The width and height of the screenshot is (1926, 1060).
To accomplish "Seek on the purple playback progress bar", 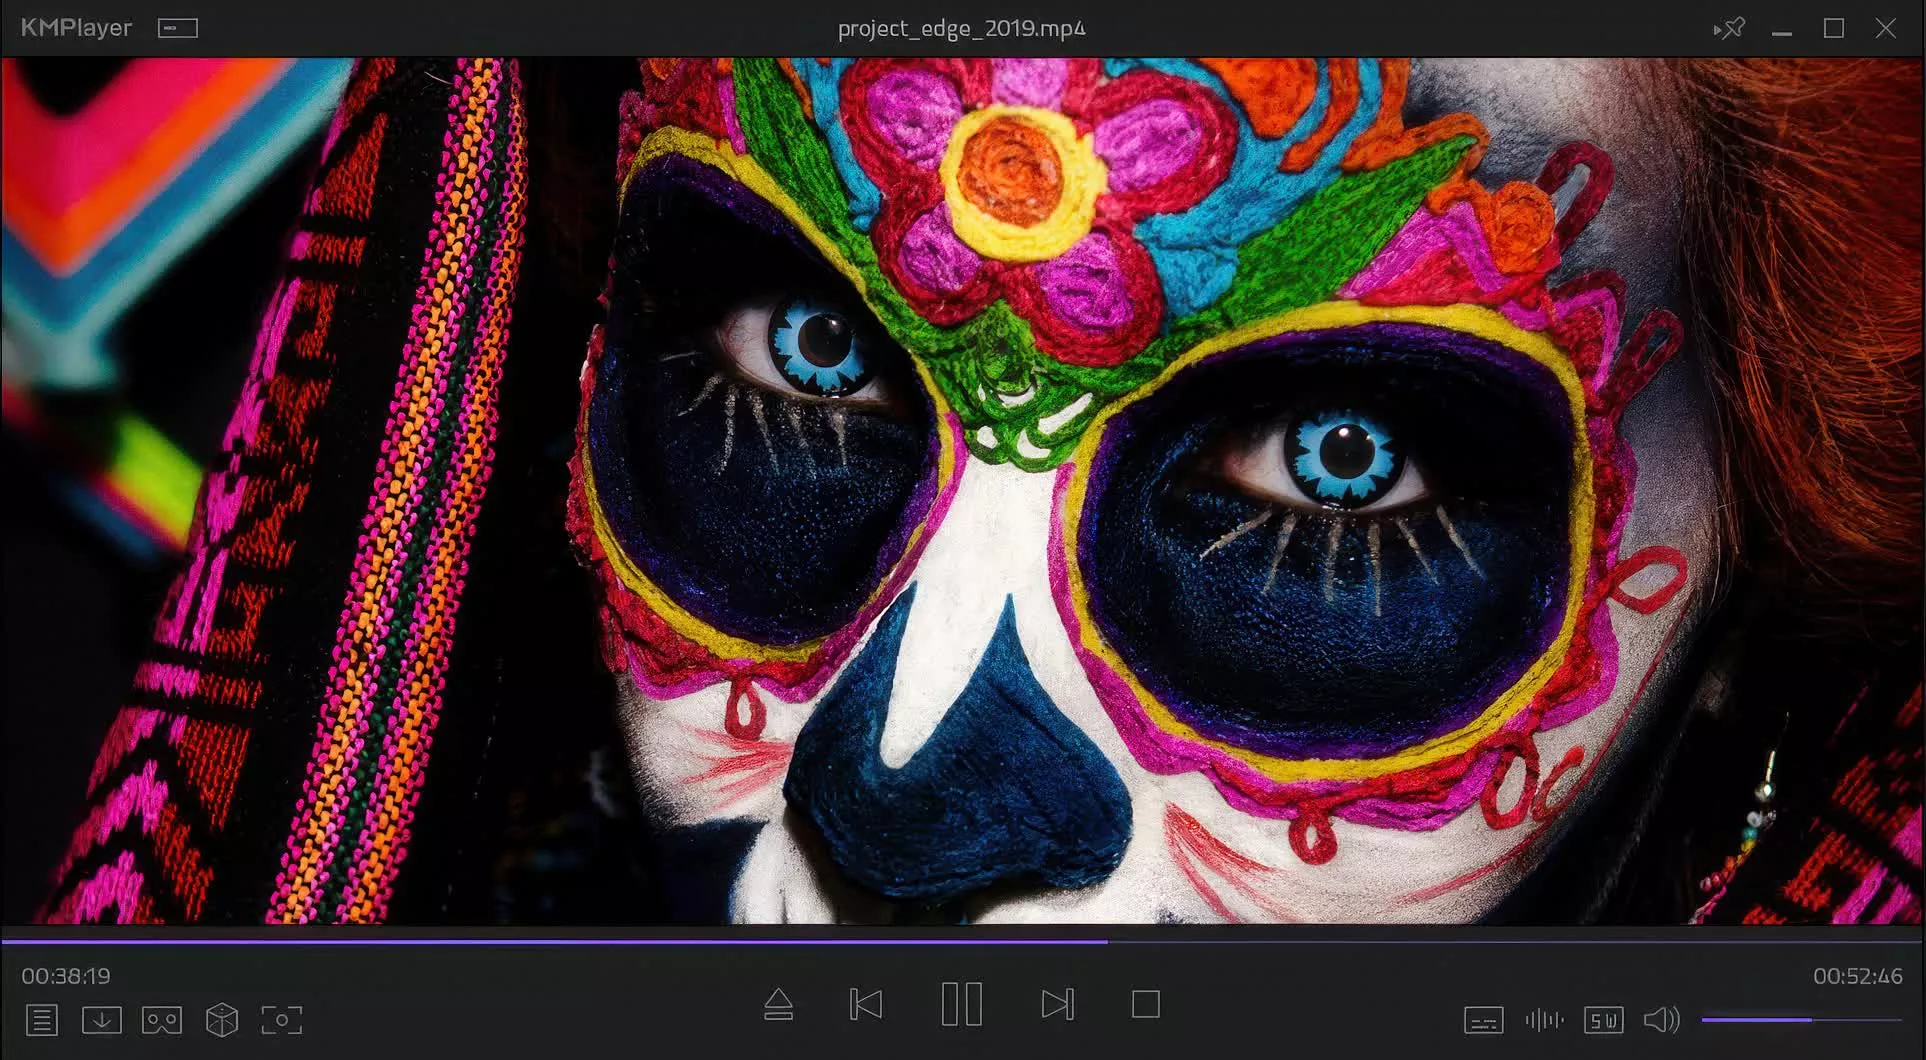I will pos(963,941).
